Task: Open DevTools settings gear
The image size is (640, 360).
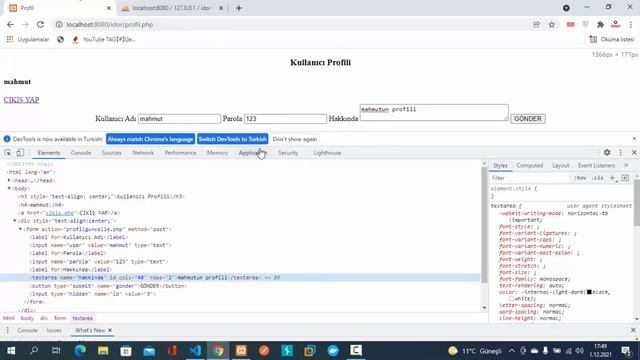Action: click(607, 152)
